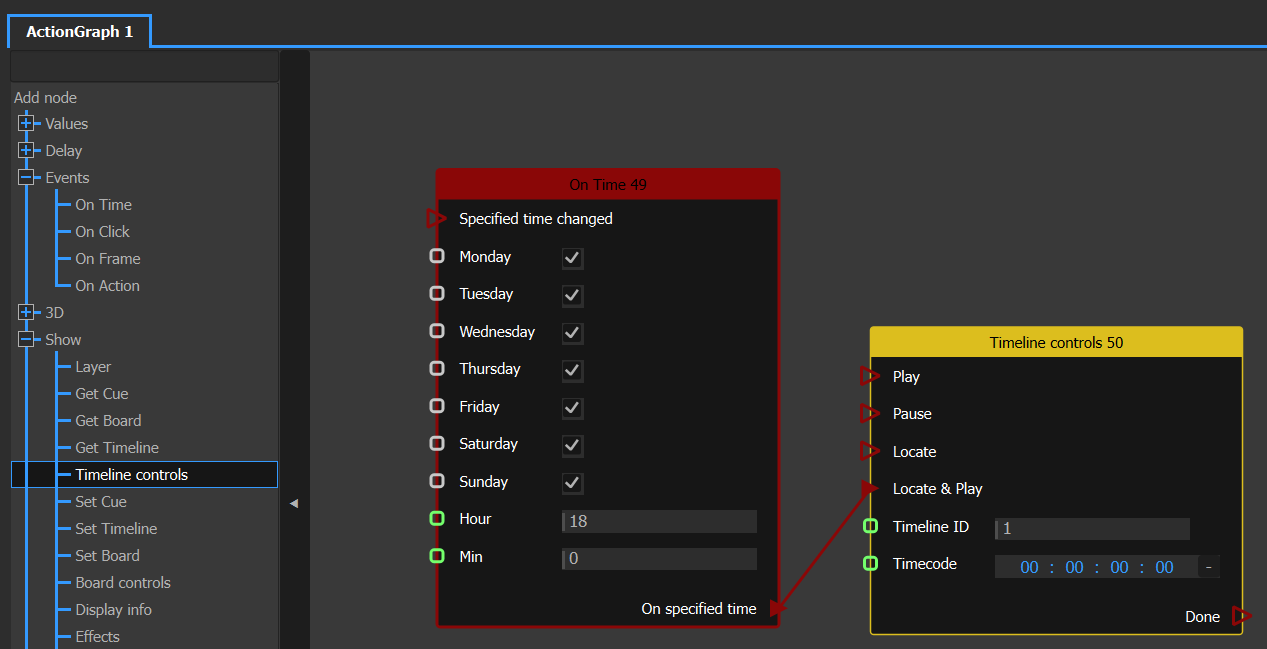Click the Locate input trigger port
This screenshot has height=649, width=1267.
pyautogui.click(x=869, y=452)
